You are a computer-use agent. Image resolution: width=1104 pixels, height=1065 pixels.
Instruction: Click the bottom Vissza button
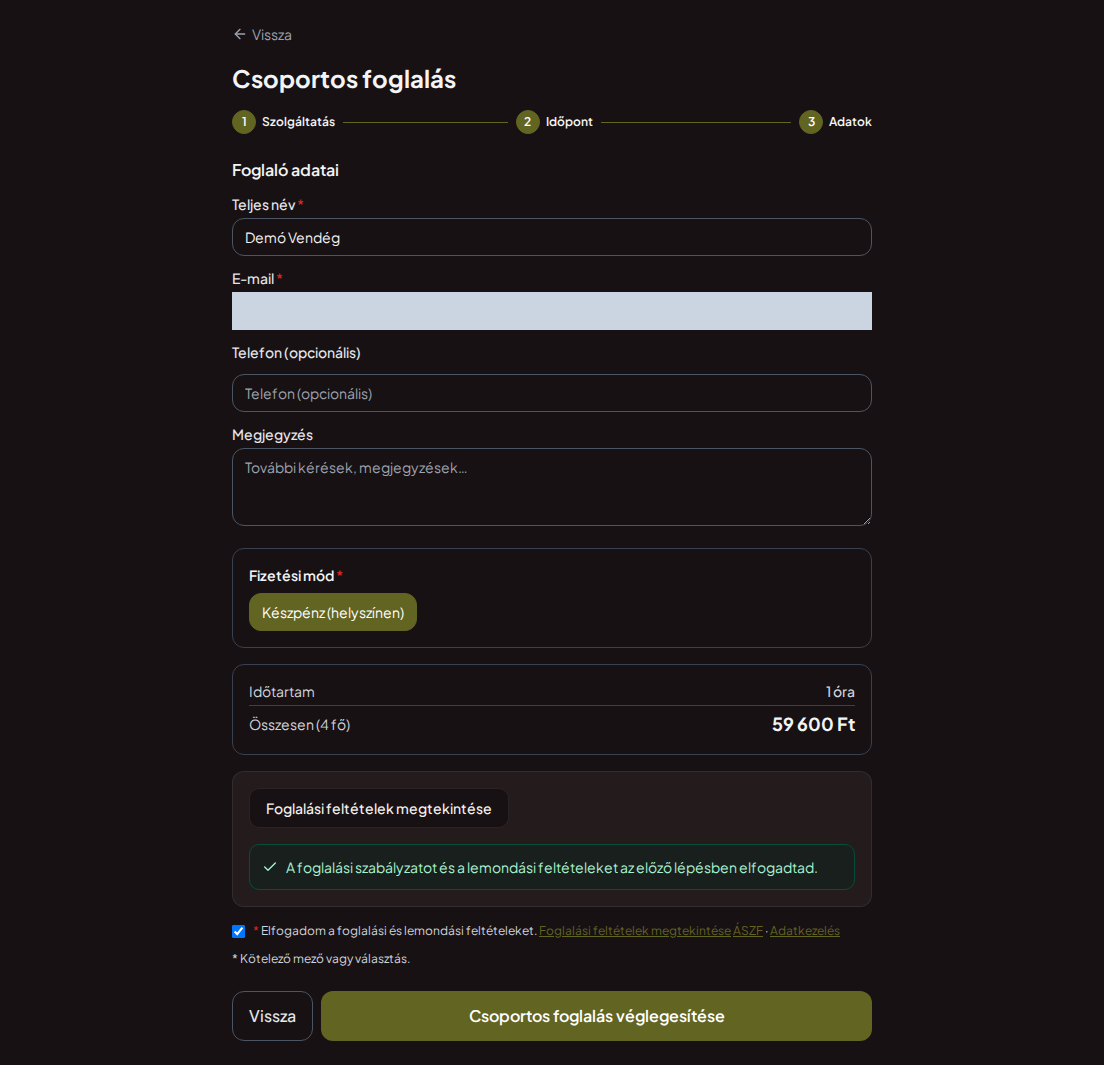(272, 1016)
